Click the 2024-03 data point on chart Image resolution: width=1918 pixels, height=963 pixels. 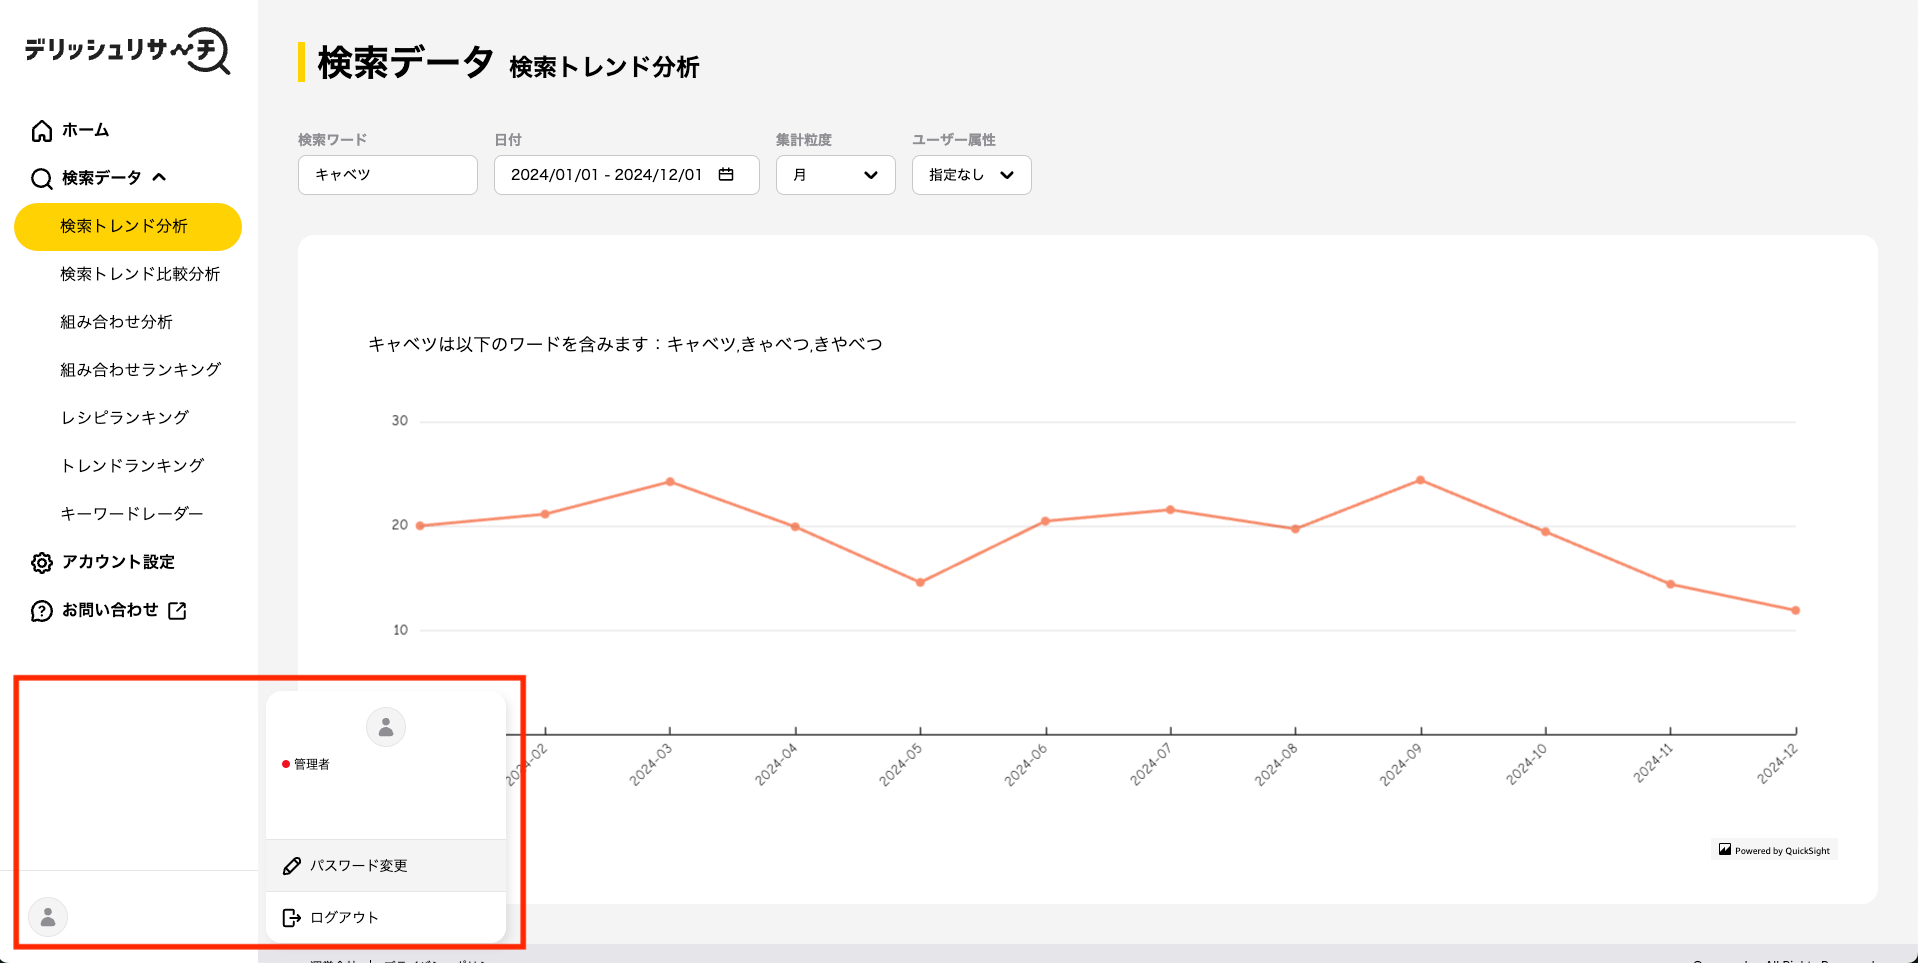tap(670, 482)
